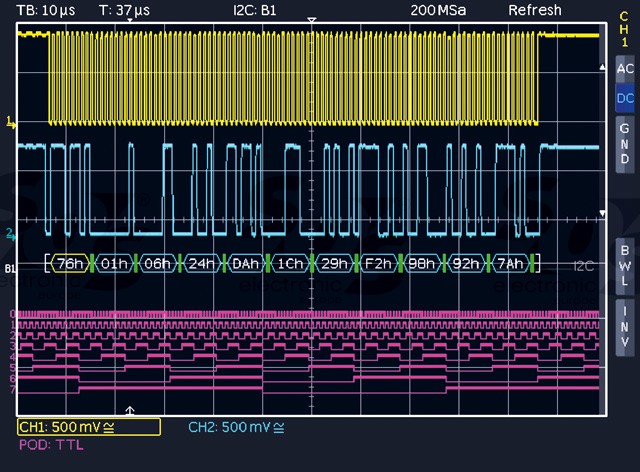Click the Refresh acquisition status
The image size is (640, 472).
(535, 10)
